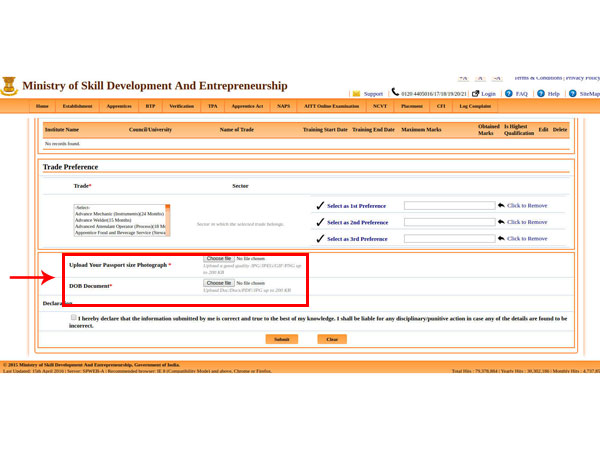Open the SiteMap link
Screen dimensions: 600x450
point(589,94)
